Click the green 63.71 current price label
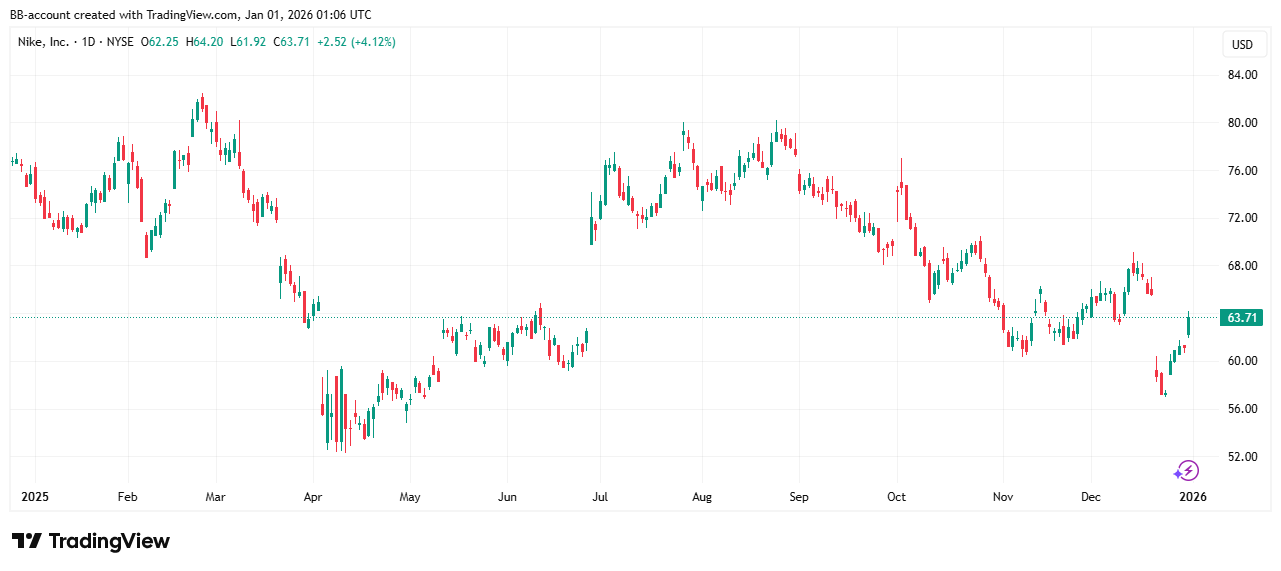1281x571 pixels. 1242,318
